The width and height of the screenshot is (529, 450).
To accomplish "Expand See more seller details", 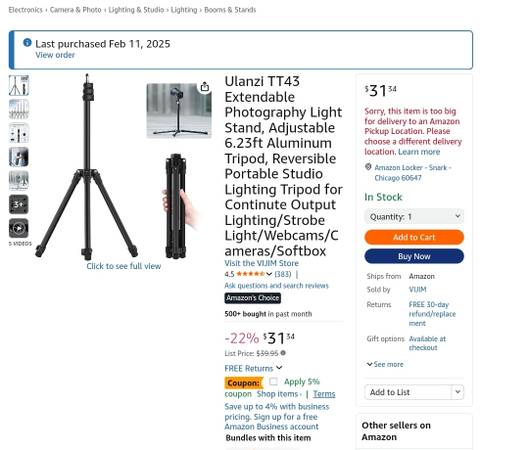I will 385,364.
